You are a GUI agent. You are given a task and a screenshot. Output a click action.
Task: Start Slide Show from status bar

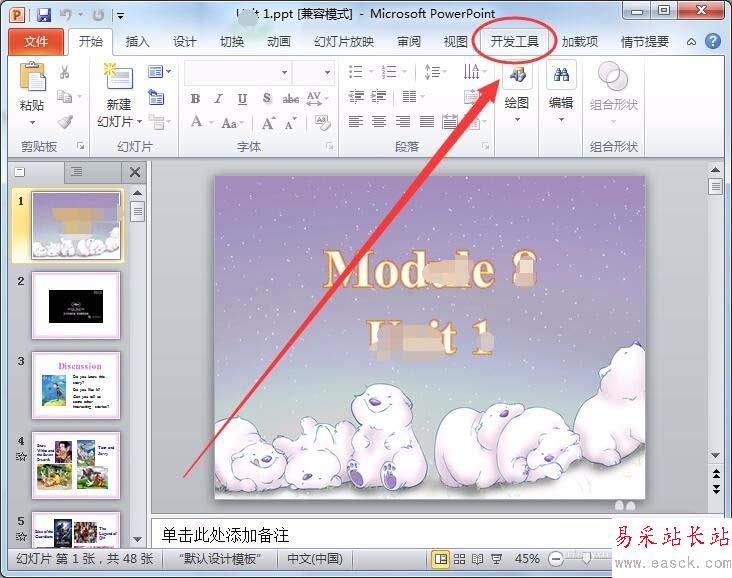tap(496, 559)
